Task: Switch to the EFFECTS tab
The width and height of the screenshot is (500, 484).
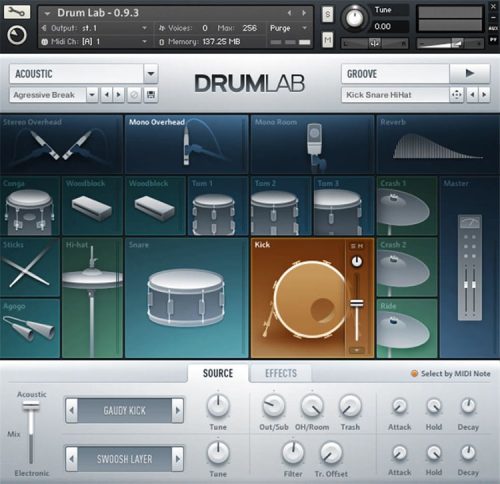Action: [281, 373]
